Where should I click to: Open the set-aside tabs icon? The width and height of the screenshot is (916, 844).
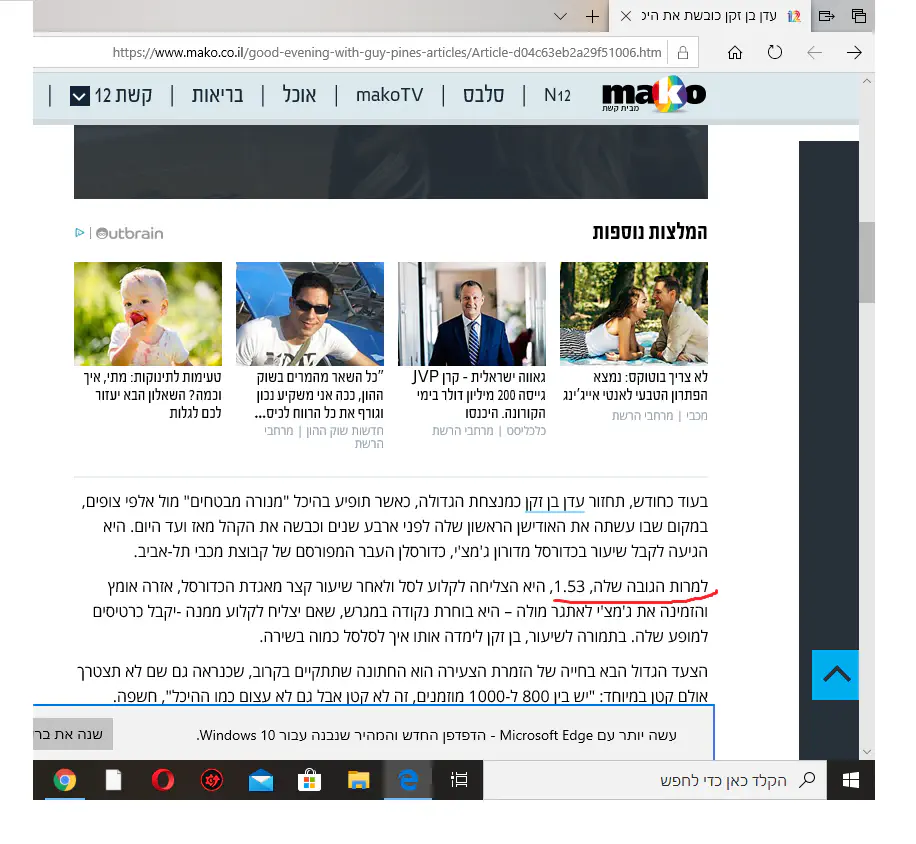(858, 16)
